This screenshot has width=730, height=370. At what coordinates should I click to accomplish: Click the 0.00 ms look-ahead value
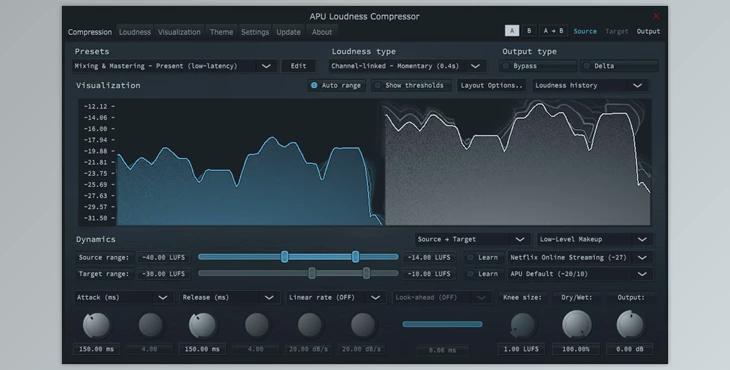tap(442, 350)
